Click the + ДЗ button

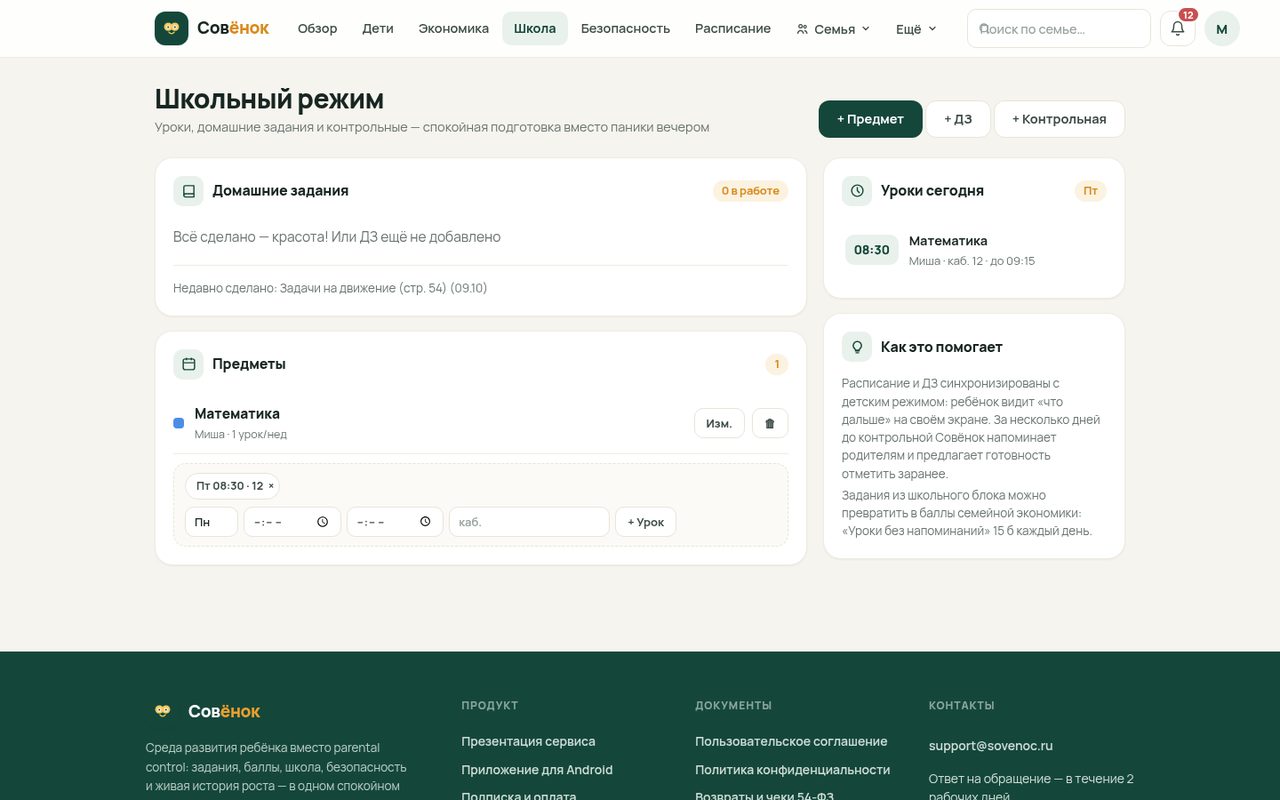click(x=958, y=119)
